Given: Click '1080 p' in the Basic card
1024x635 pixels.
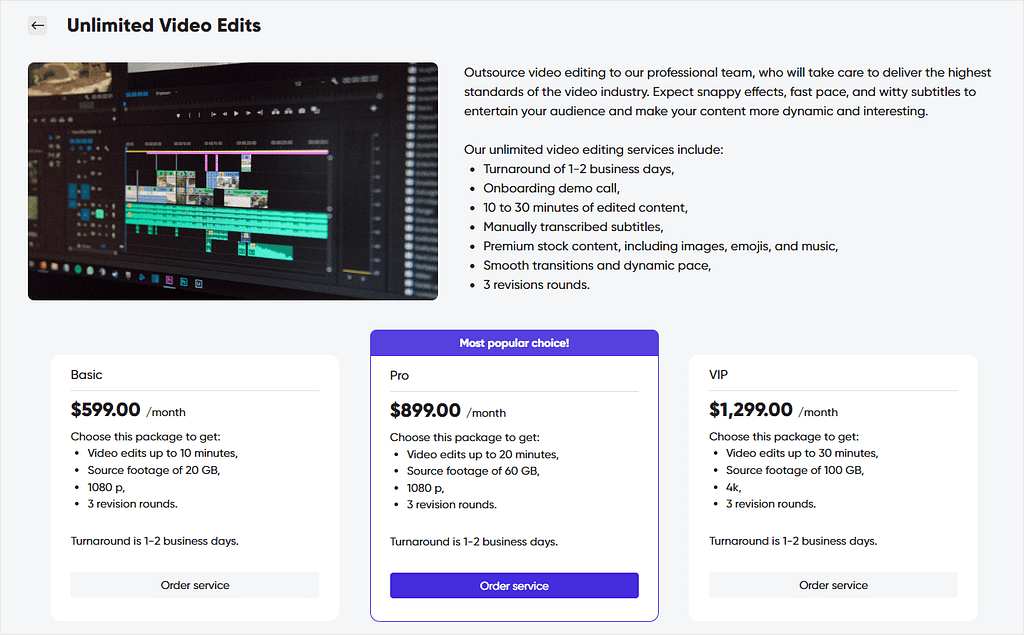Looking at the screenshot, I should pyautogui.click(x=106, y=487).
